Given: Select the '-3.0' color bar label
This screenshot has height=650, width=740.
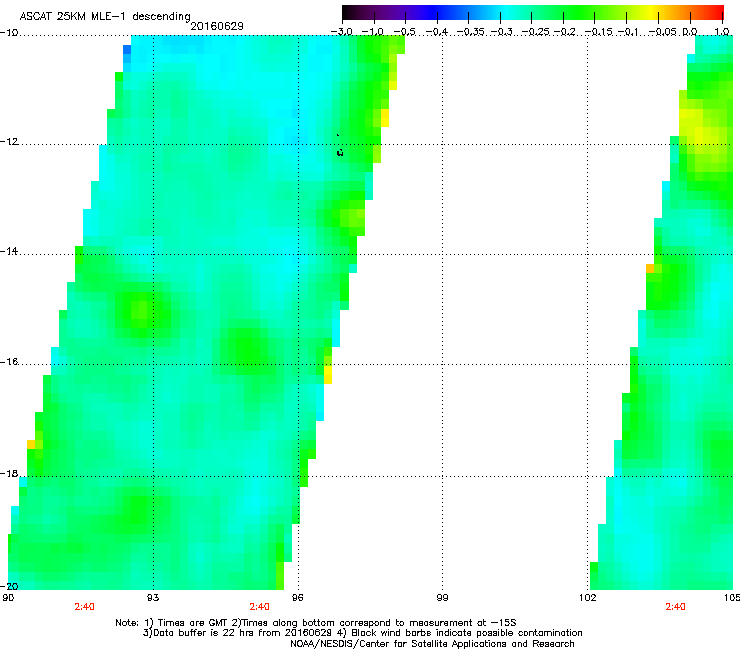Looking at the screenshot, I should pyautogui.click(x=341, y=32).
